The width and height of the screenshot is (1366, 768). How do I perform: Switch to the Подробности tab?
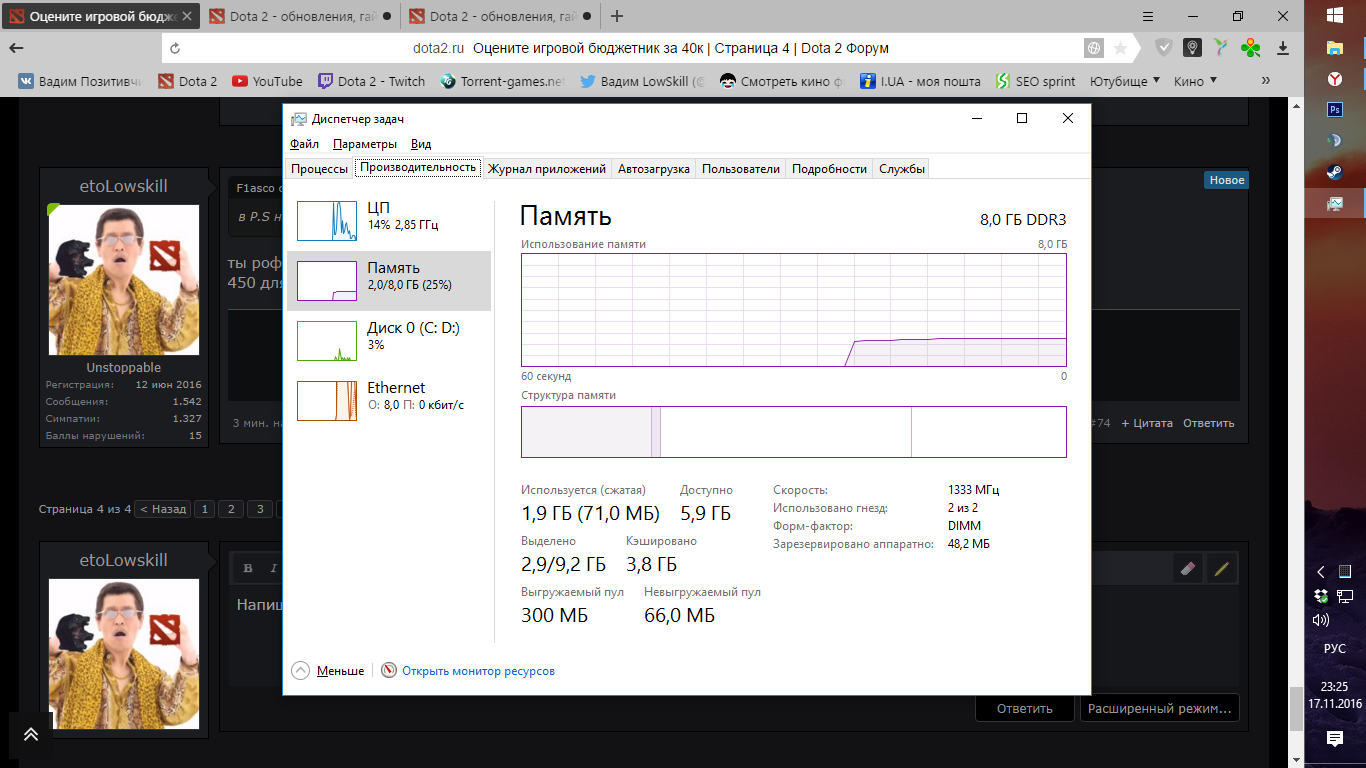(829, 169)
